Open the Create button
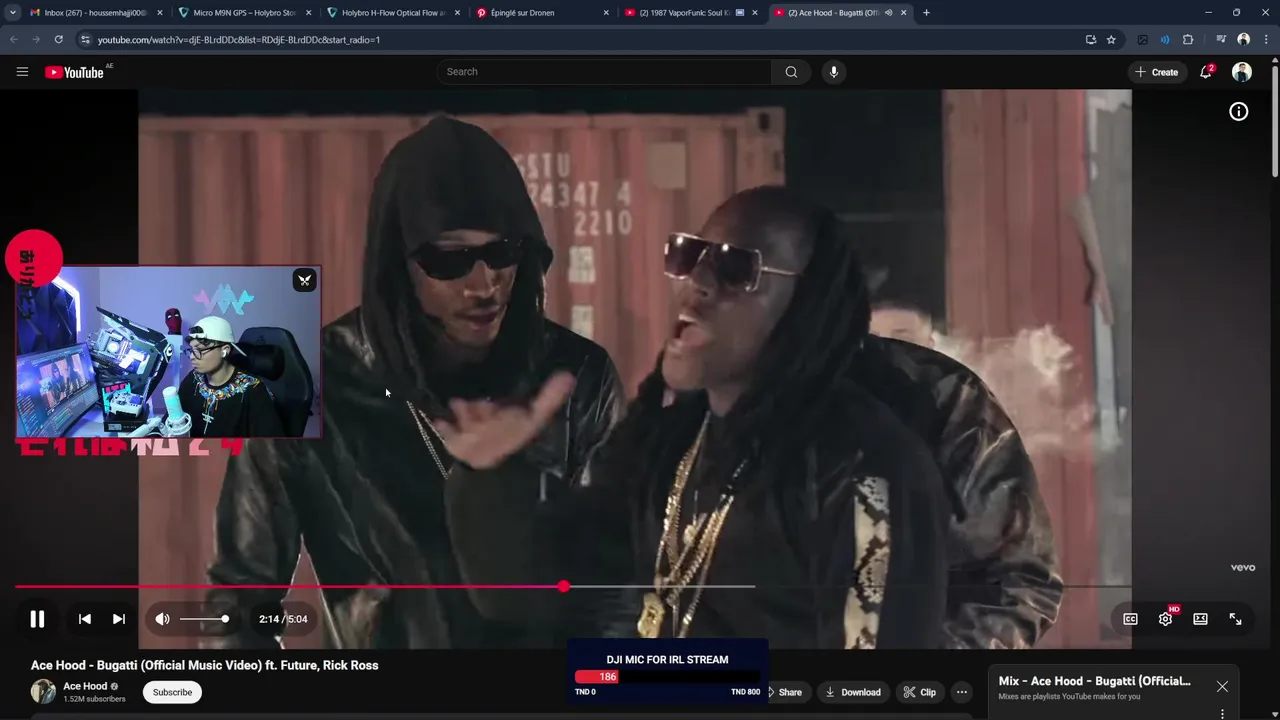 pyautogui.click(x=1157, y=72)
